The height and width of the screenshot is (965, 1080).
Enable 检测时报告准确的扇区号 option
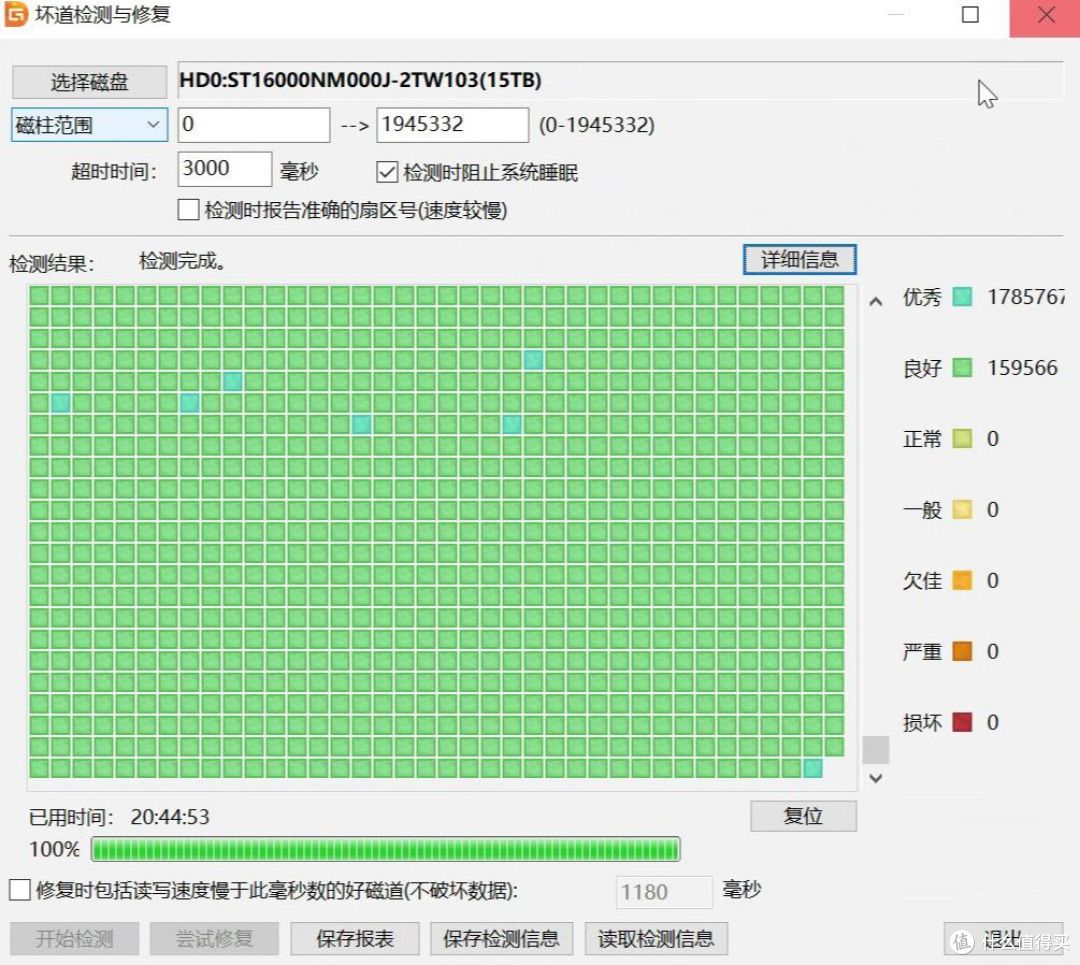[x=187, y=210]
